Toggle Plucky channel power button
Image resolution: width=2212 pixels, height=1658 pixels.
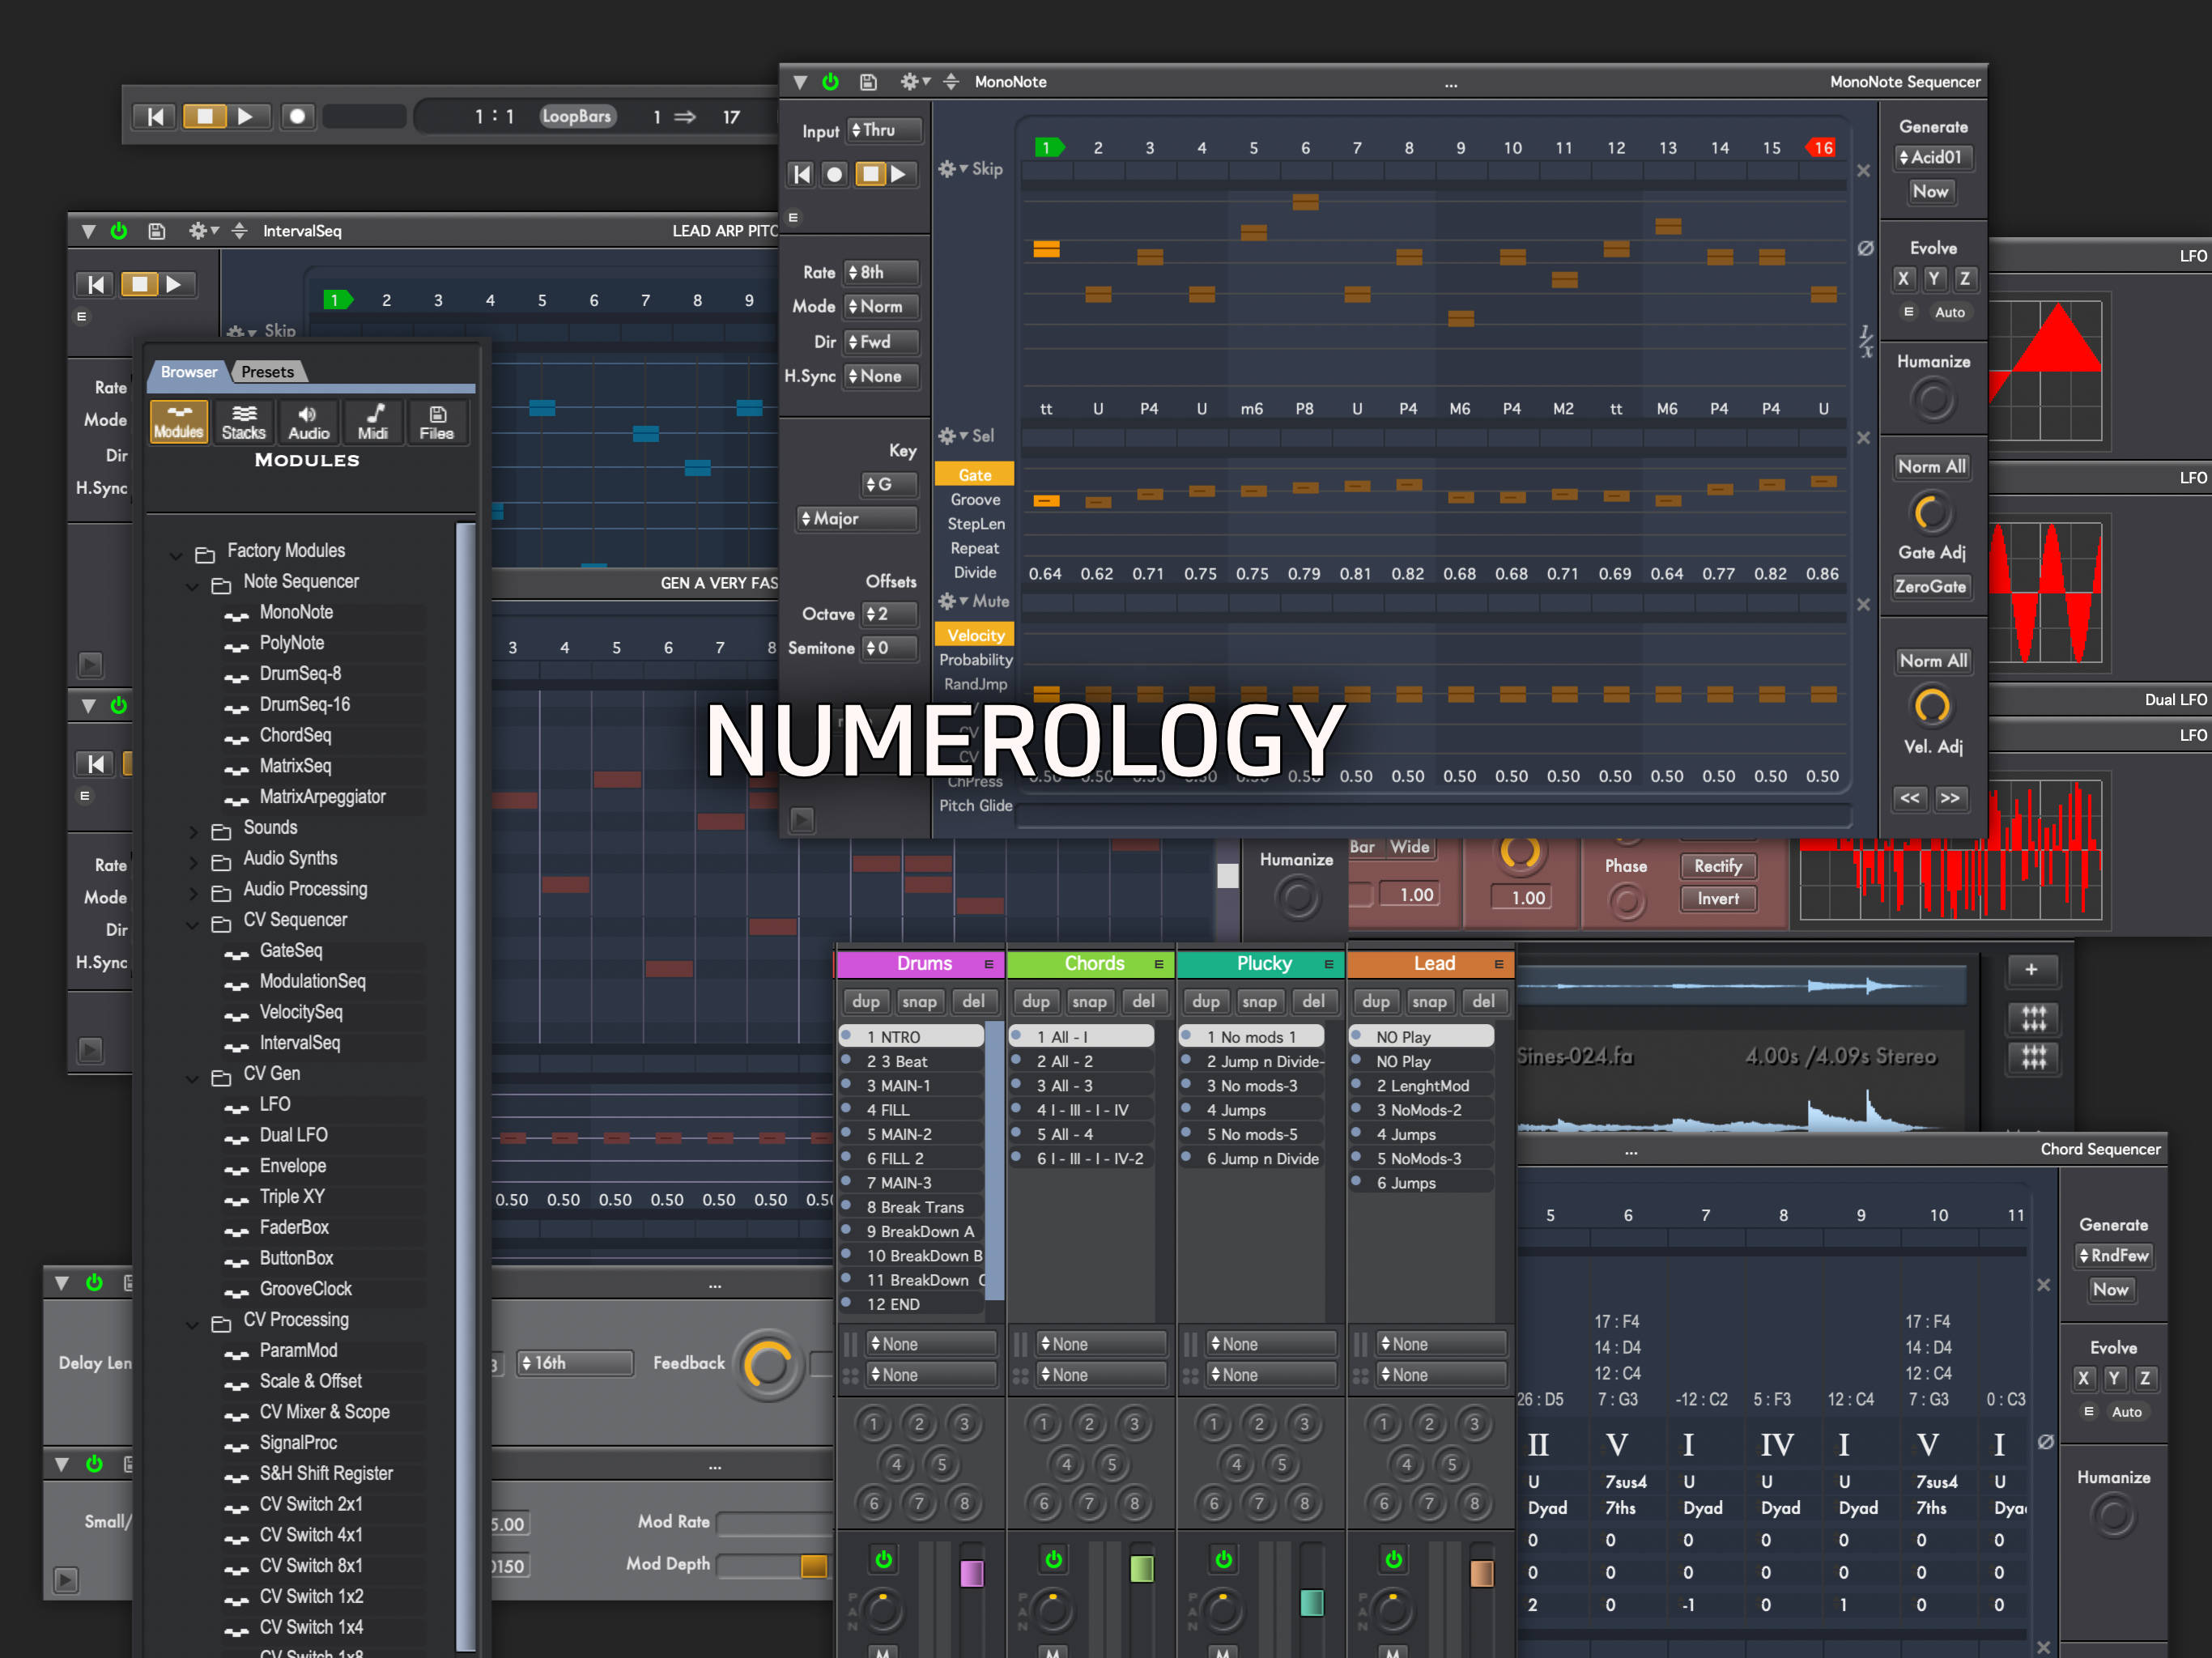(x=1223, y=1559)
